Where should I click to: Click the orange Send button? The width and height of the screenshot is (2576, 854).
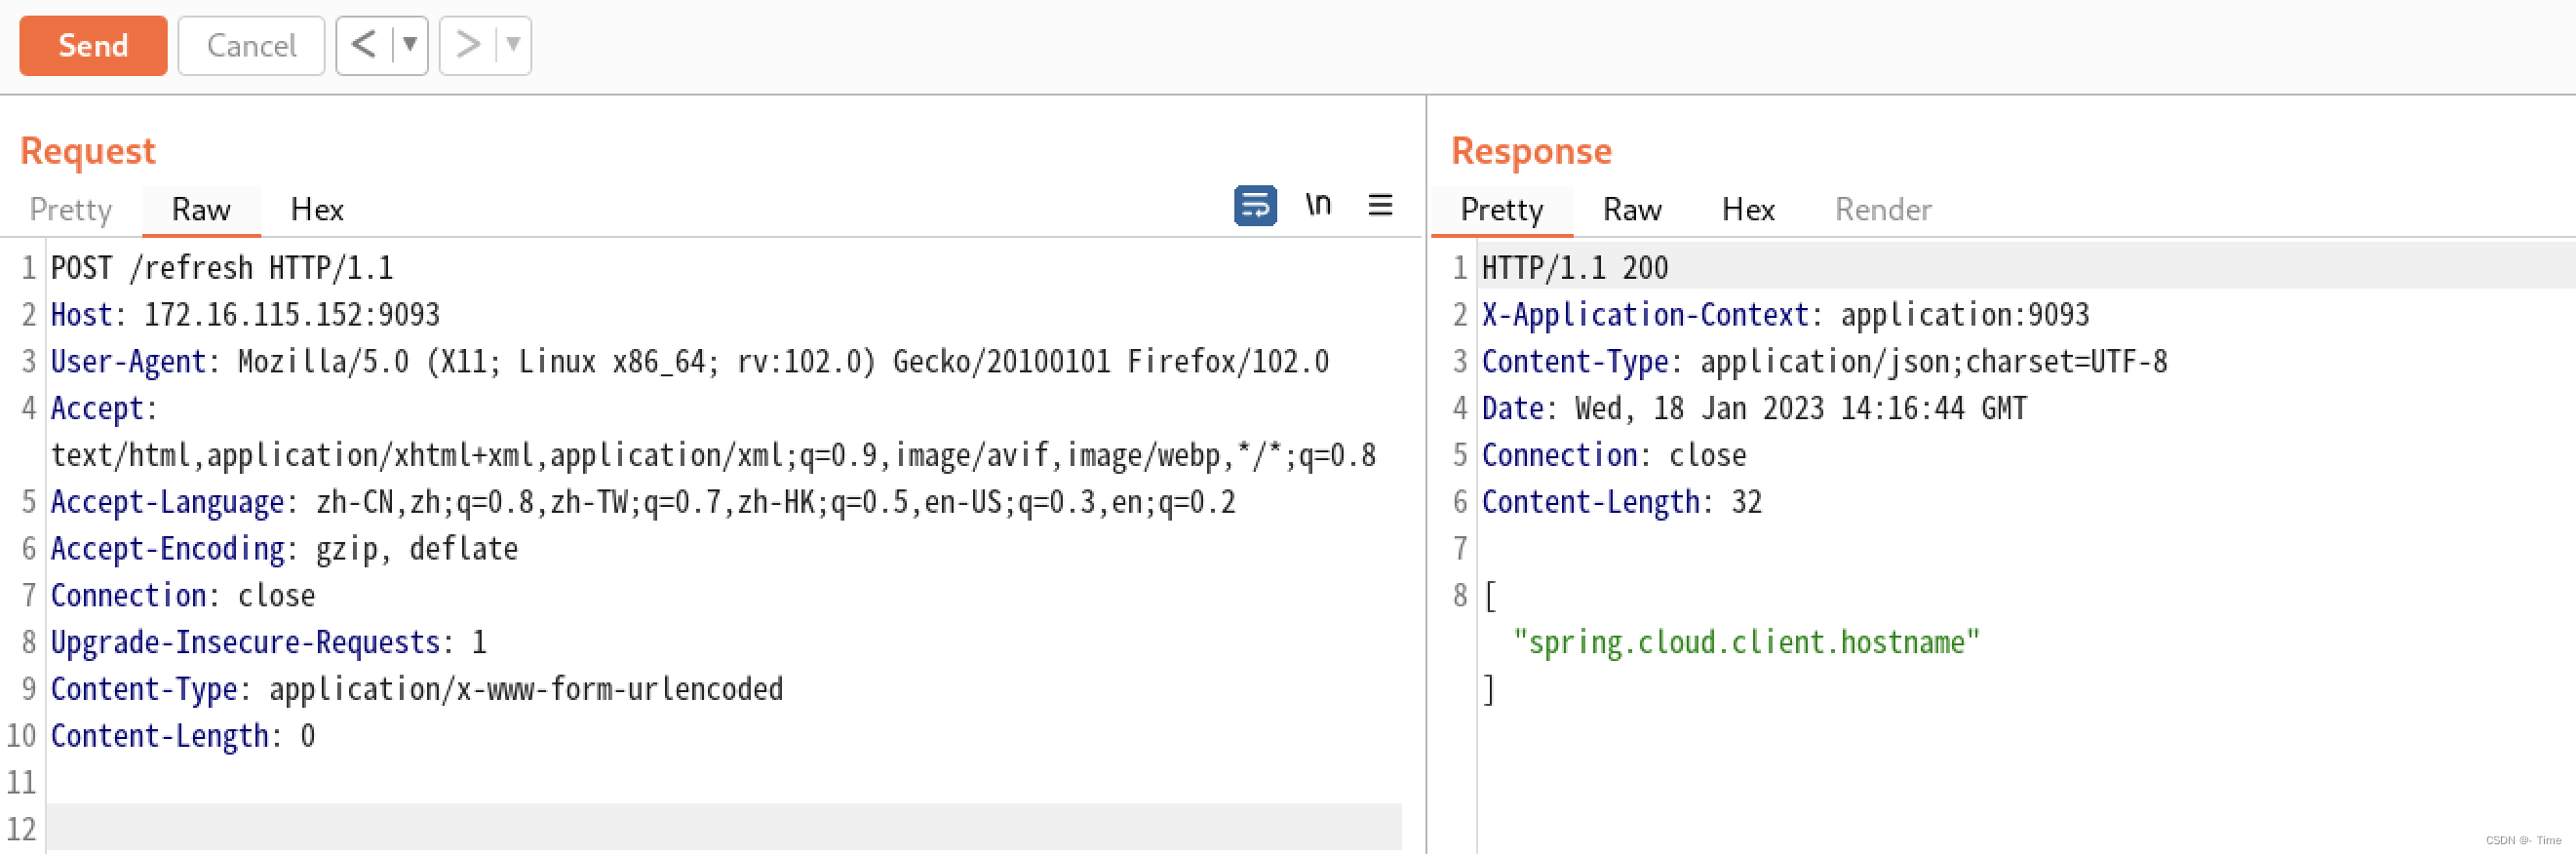(x=93, y=45)
